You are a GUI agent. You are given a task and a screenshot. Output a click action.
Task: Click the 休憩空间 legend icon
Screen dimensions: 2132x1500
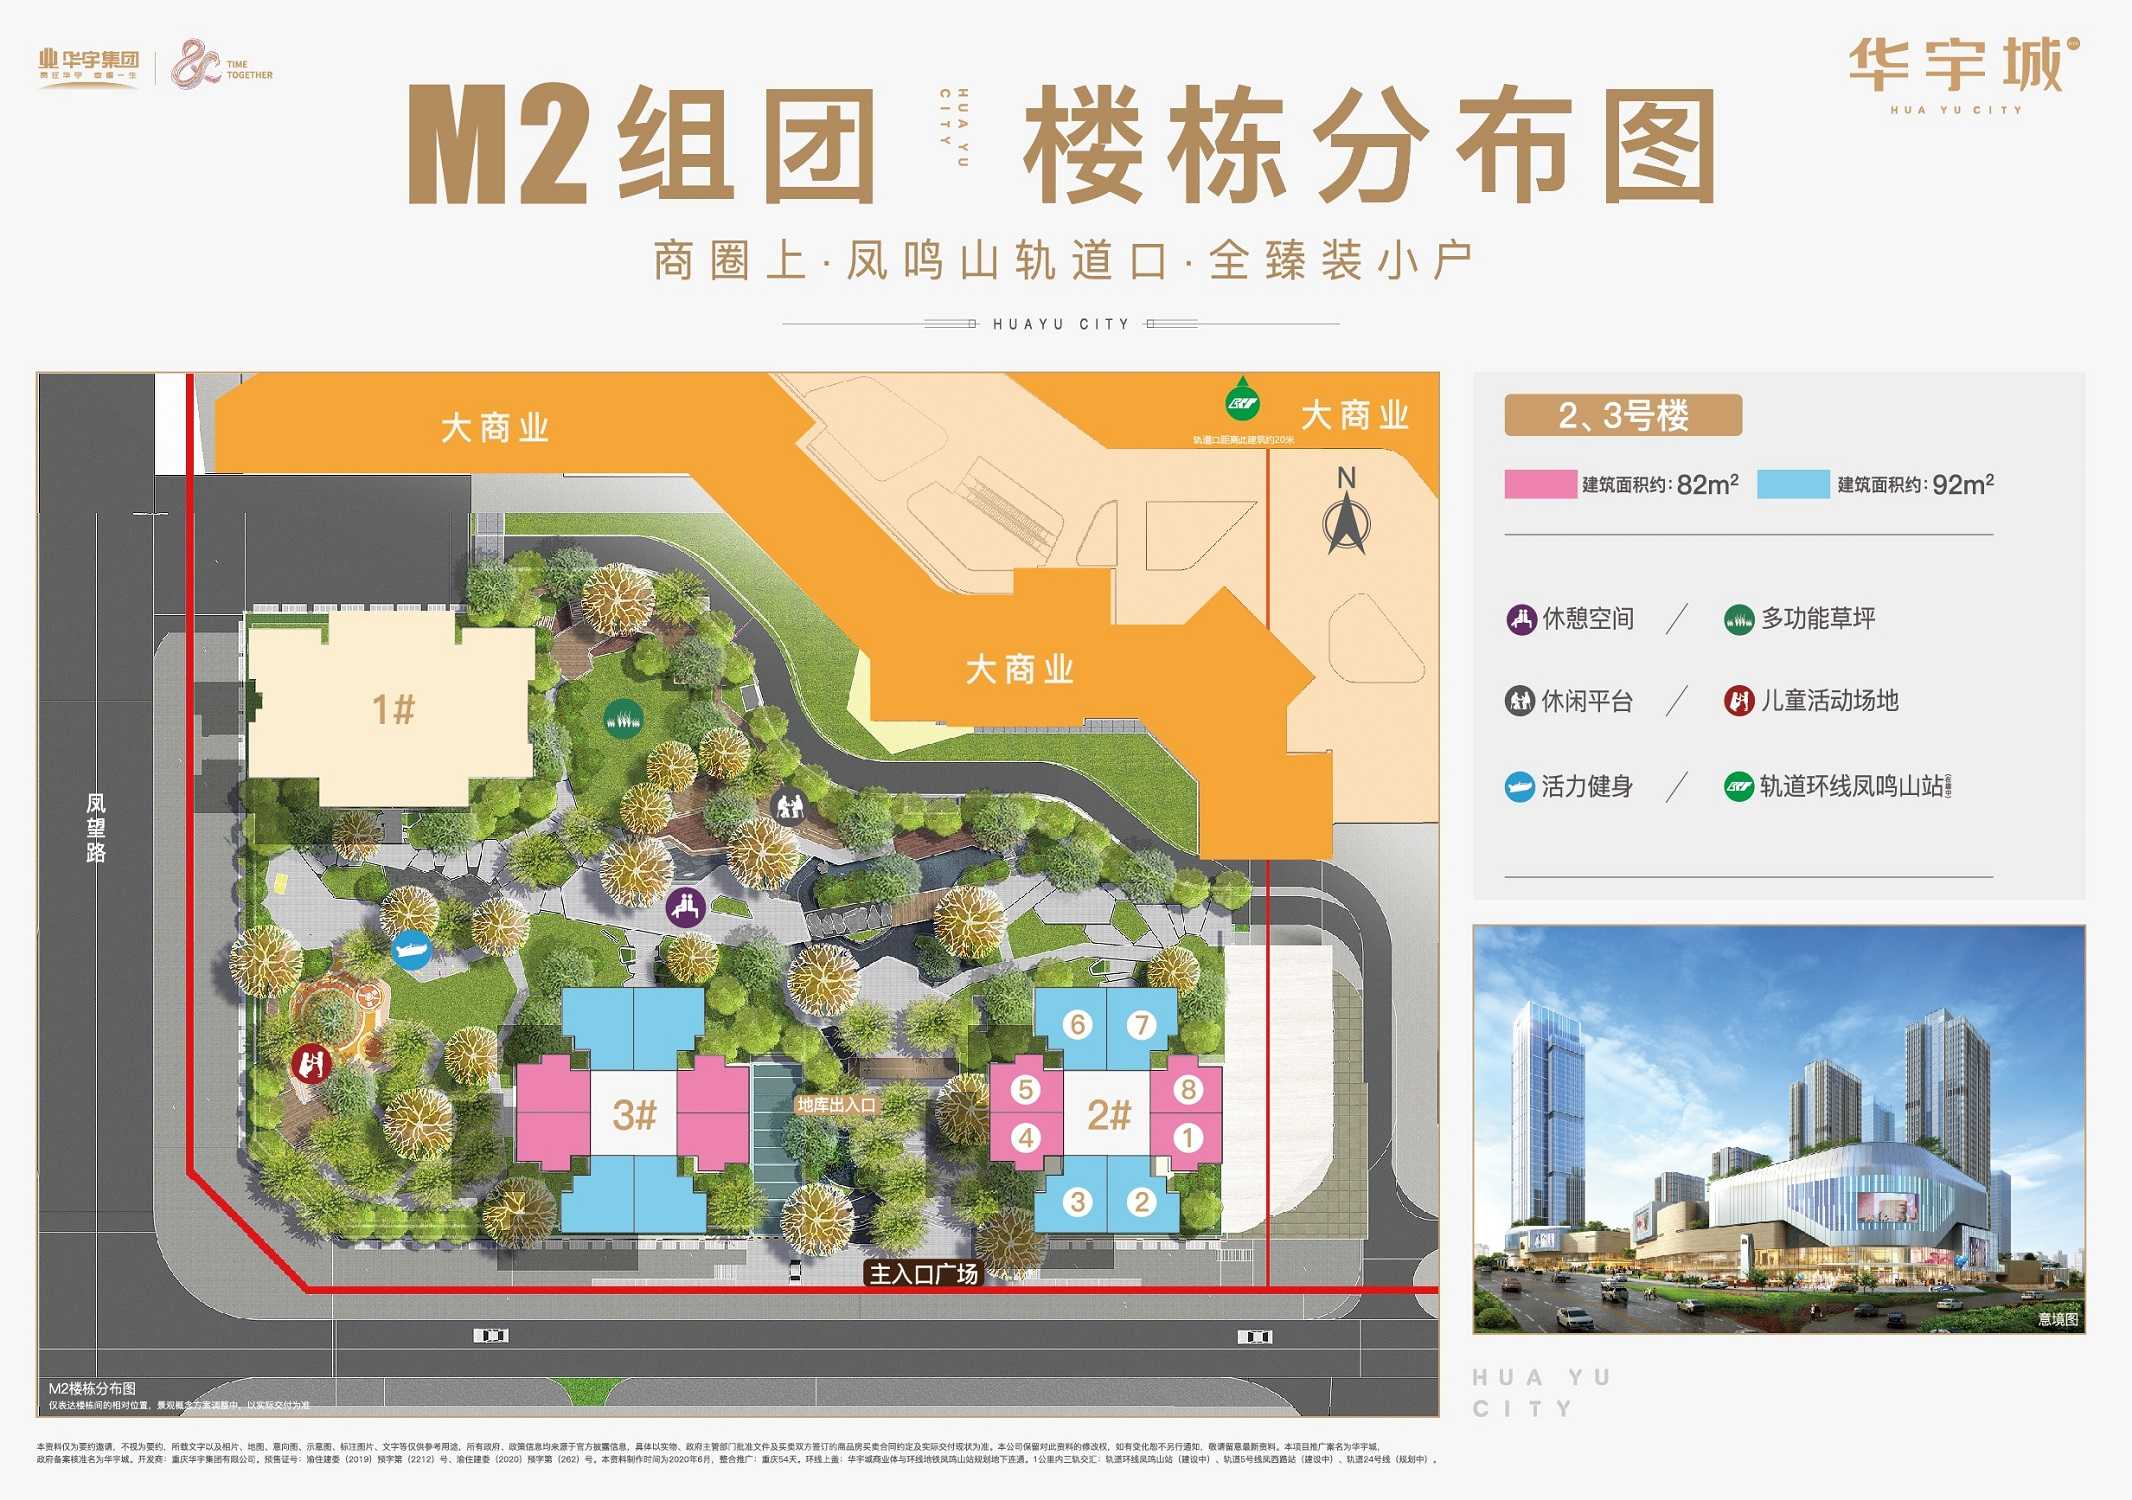pyautogui.click(x=1521, y=619)
